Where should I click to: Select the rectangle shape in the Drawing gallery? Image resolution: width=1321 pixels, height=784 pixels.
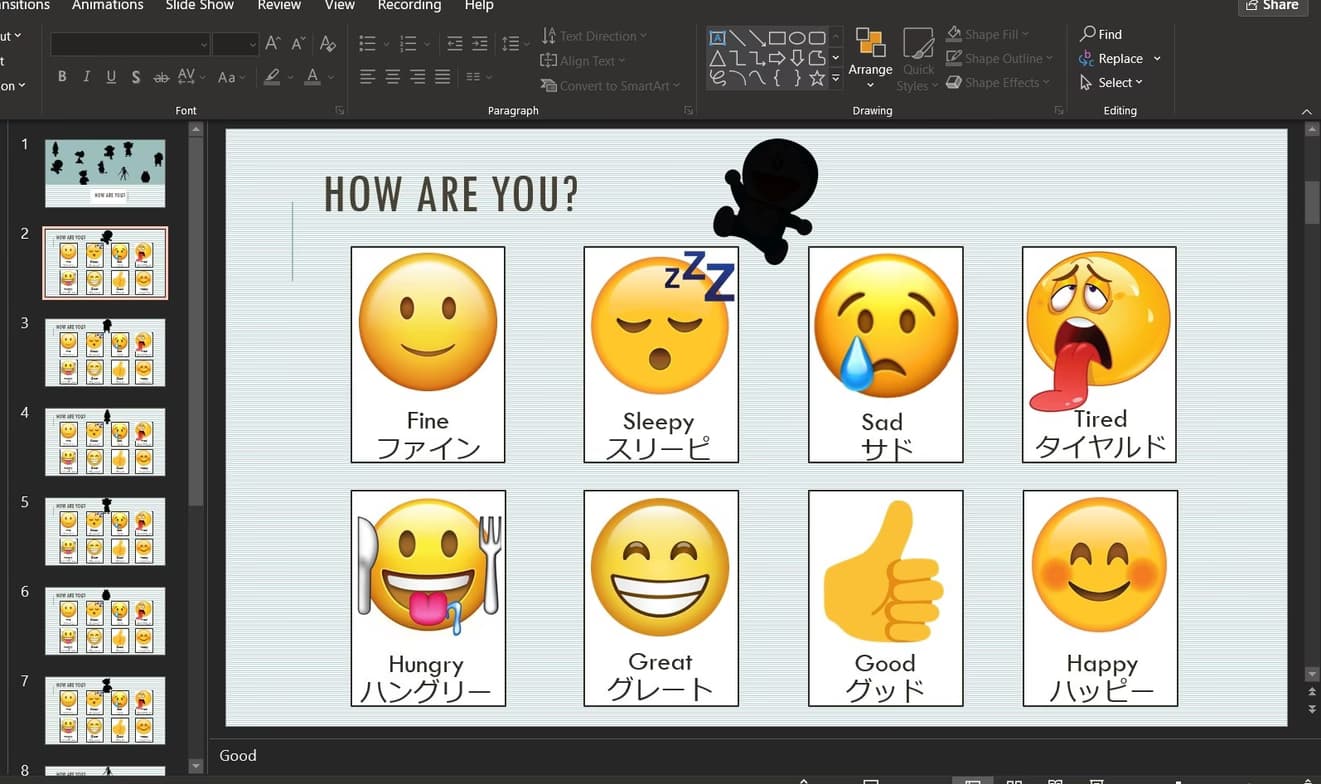pyautogui.click(x=777, y=39)
